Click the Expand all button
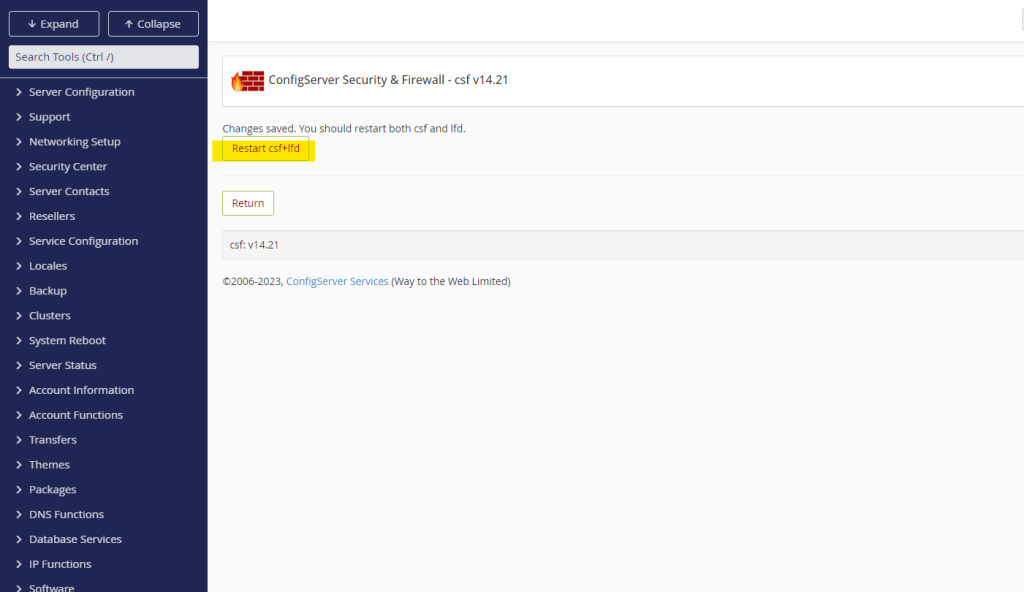This screenshot has width=1024, height=592. 54,24
